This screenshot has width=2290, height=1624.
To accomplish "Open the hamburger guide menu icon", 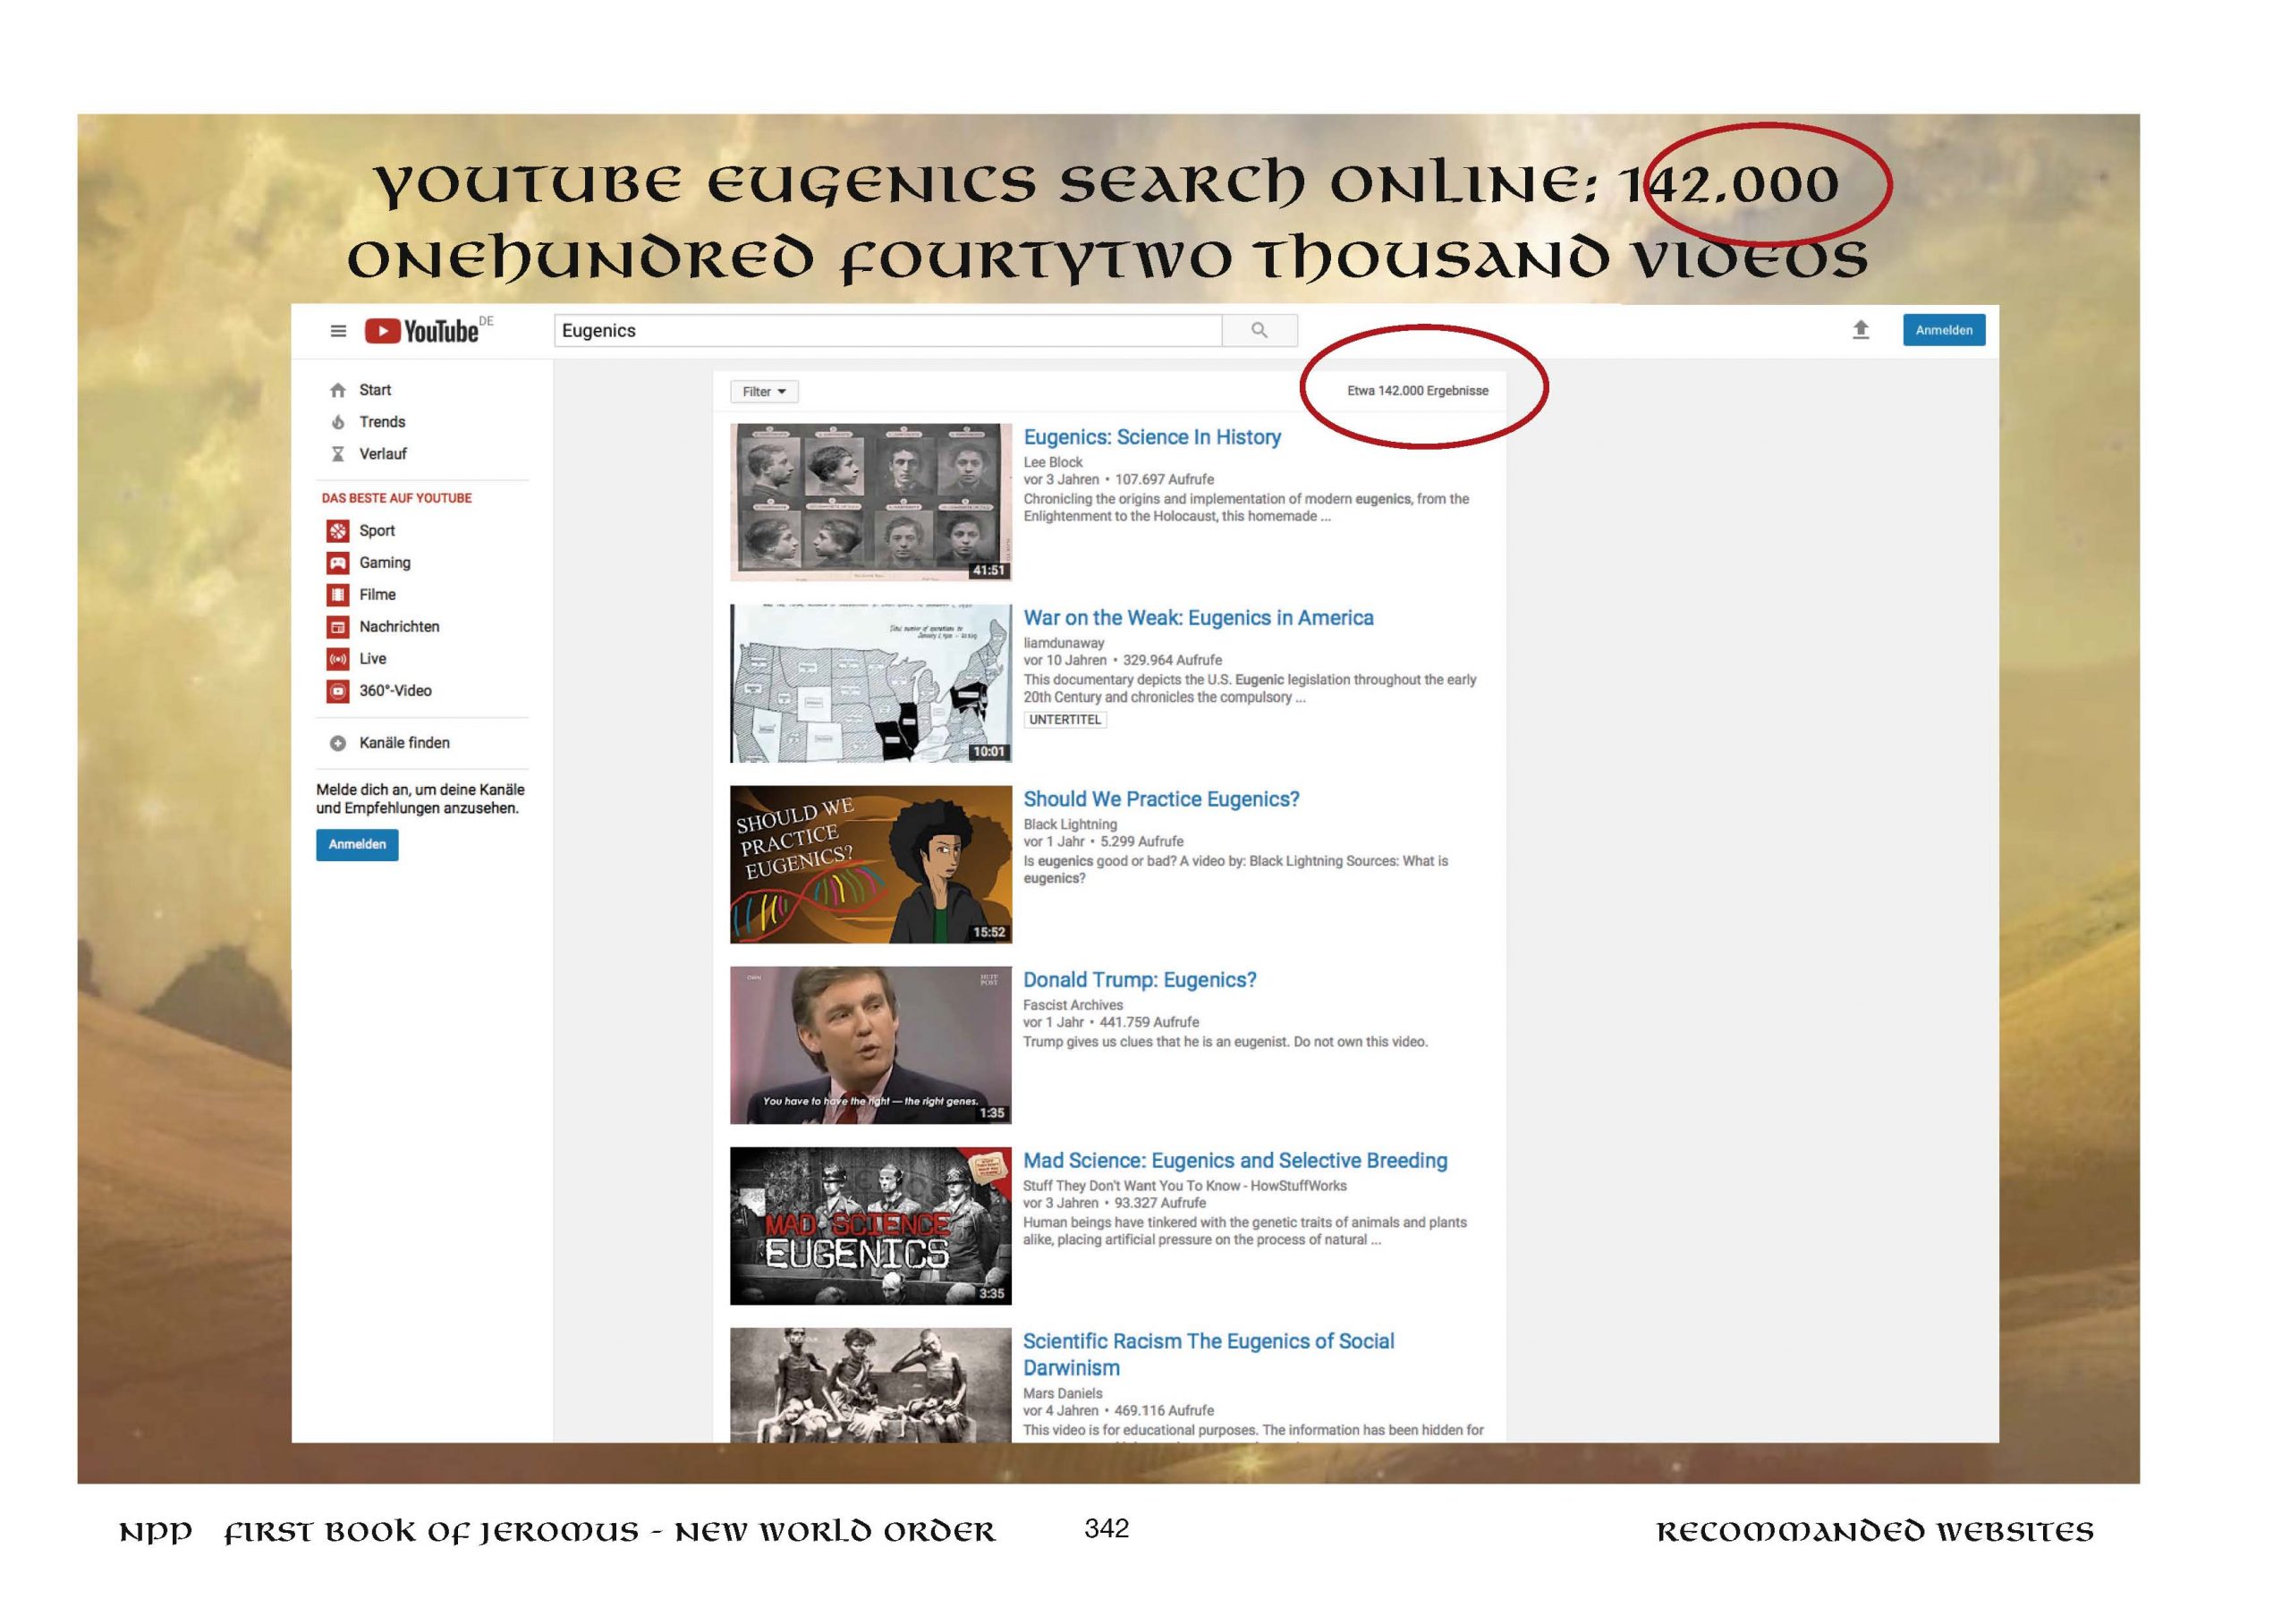I will tap(338, 331).
